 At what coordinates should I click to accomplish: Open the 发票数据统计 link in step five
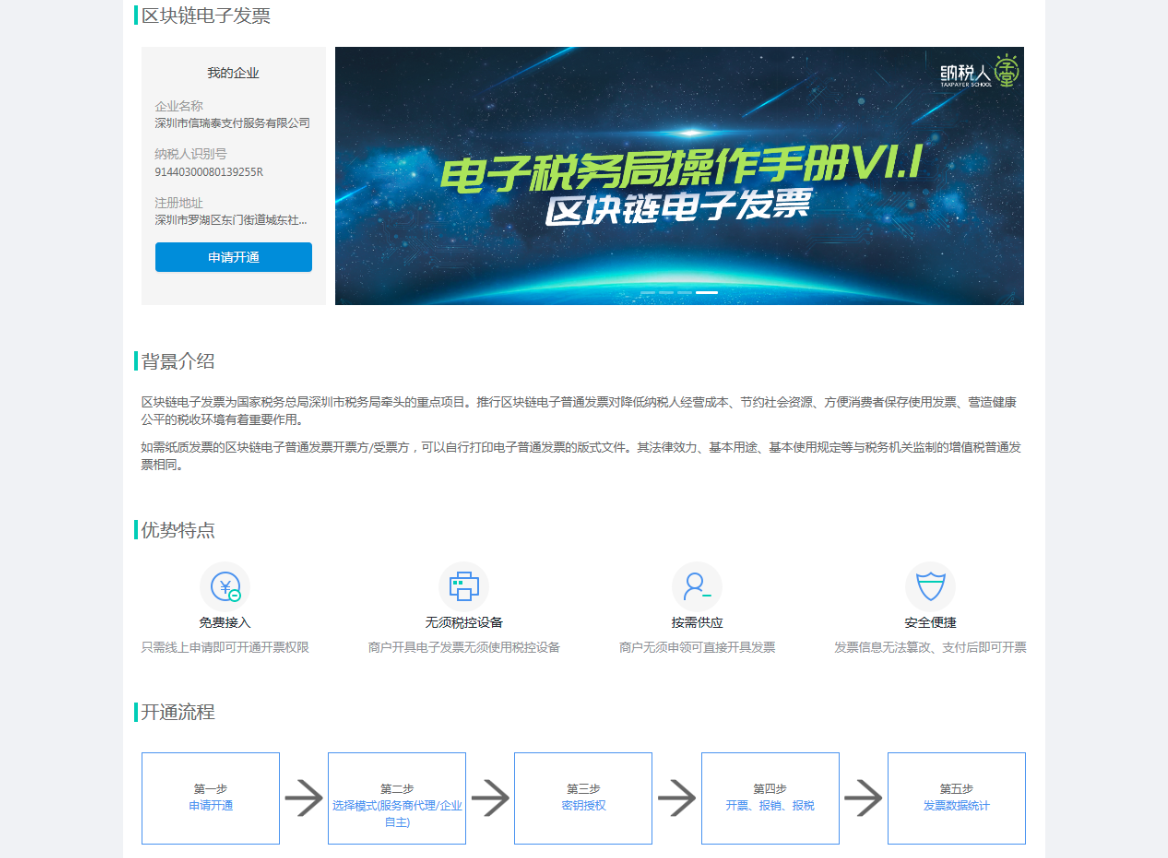pyautogui.click(x=956, y=806)
